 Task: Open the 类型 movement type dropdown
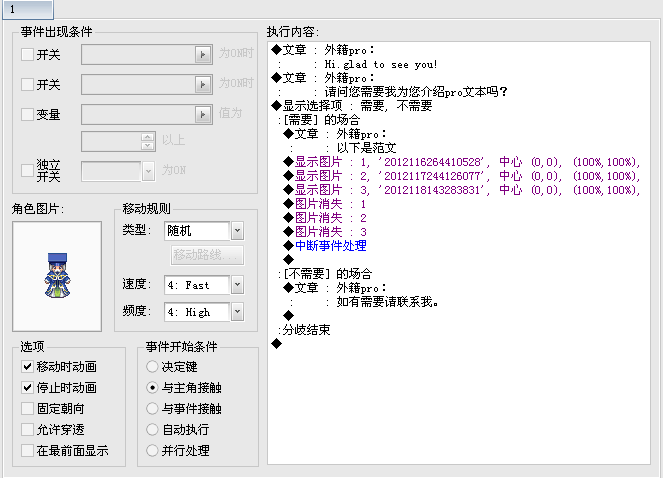pyautogui.click(x=237, y=231)
